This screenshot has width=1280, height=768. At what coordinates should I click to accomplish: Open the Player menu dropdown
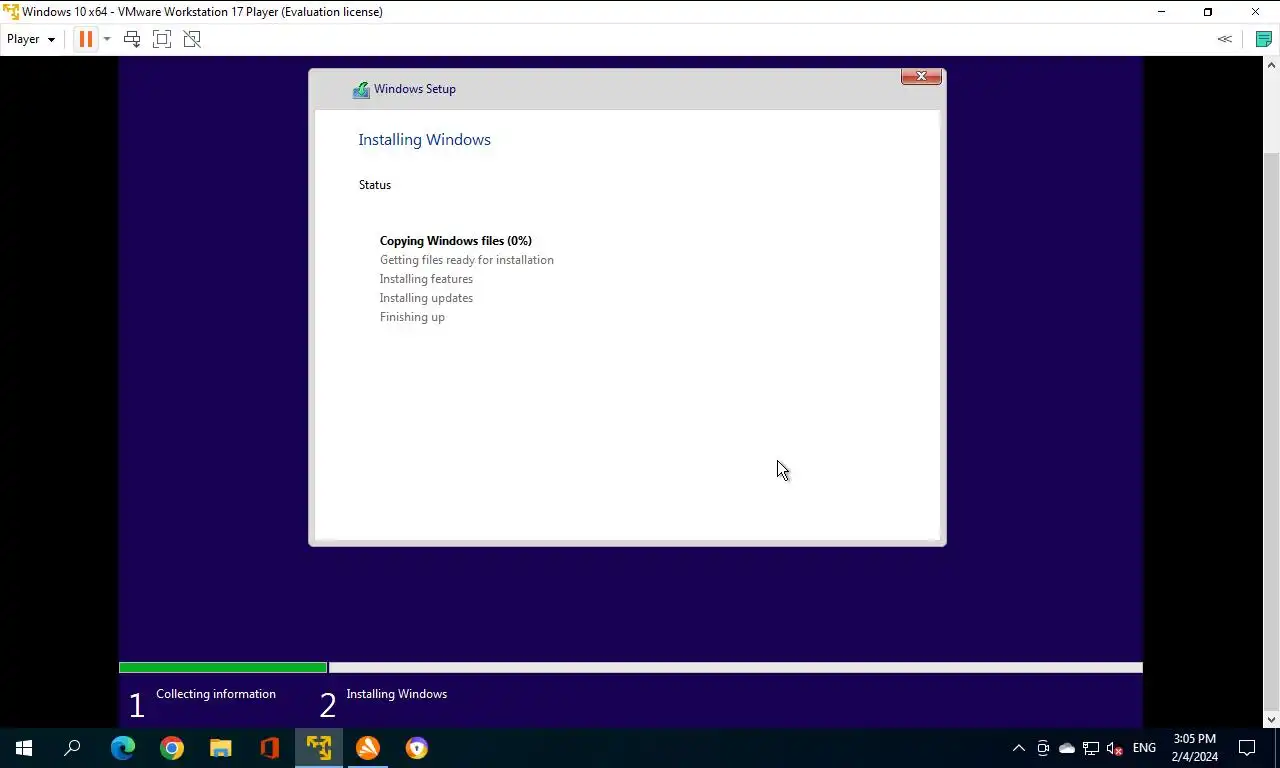click(x=31, y=39)
